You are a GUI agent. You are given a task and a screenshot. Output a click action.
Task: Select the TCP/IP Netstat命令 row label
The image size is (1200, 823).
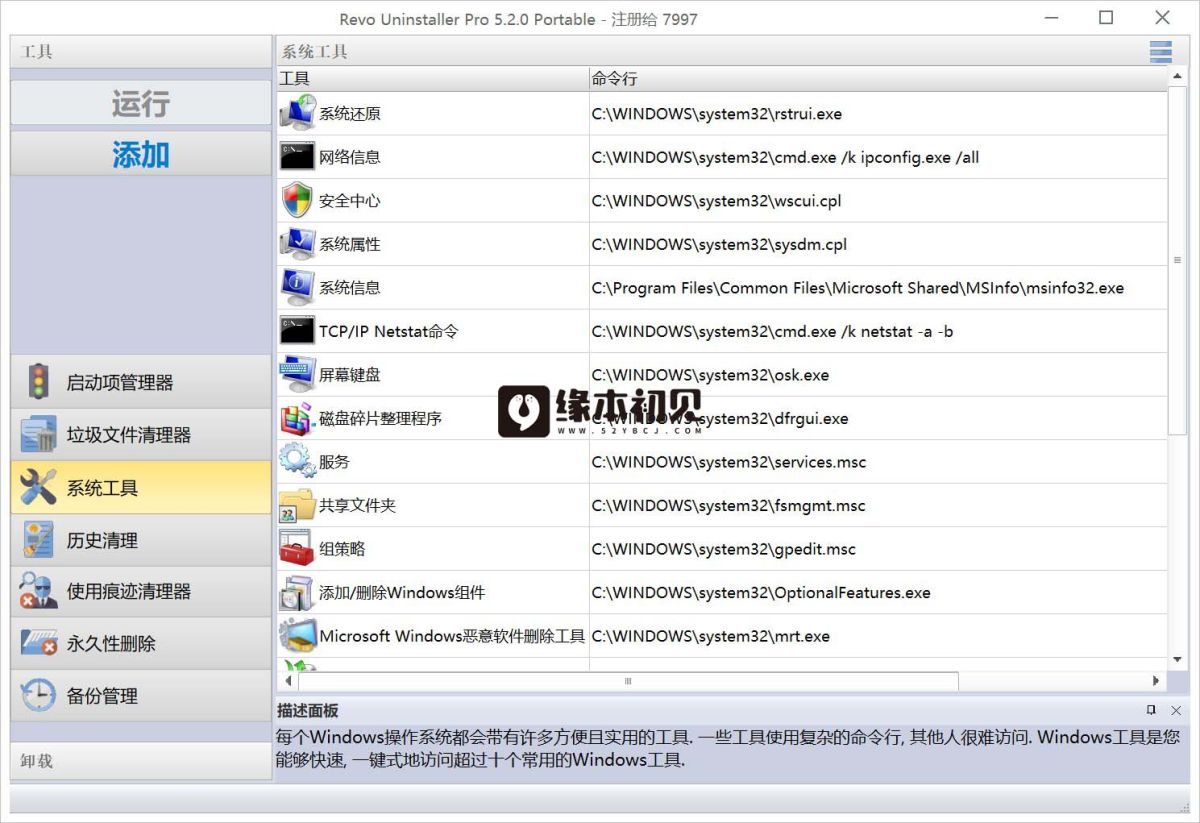[x=388, y=331]
